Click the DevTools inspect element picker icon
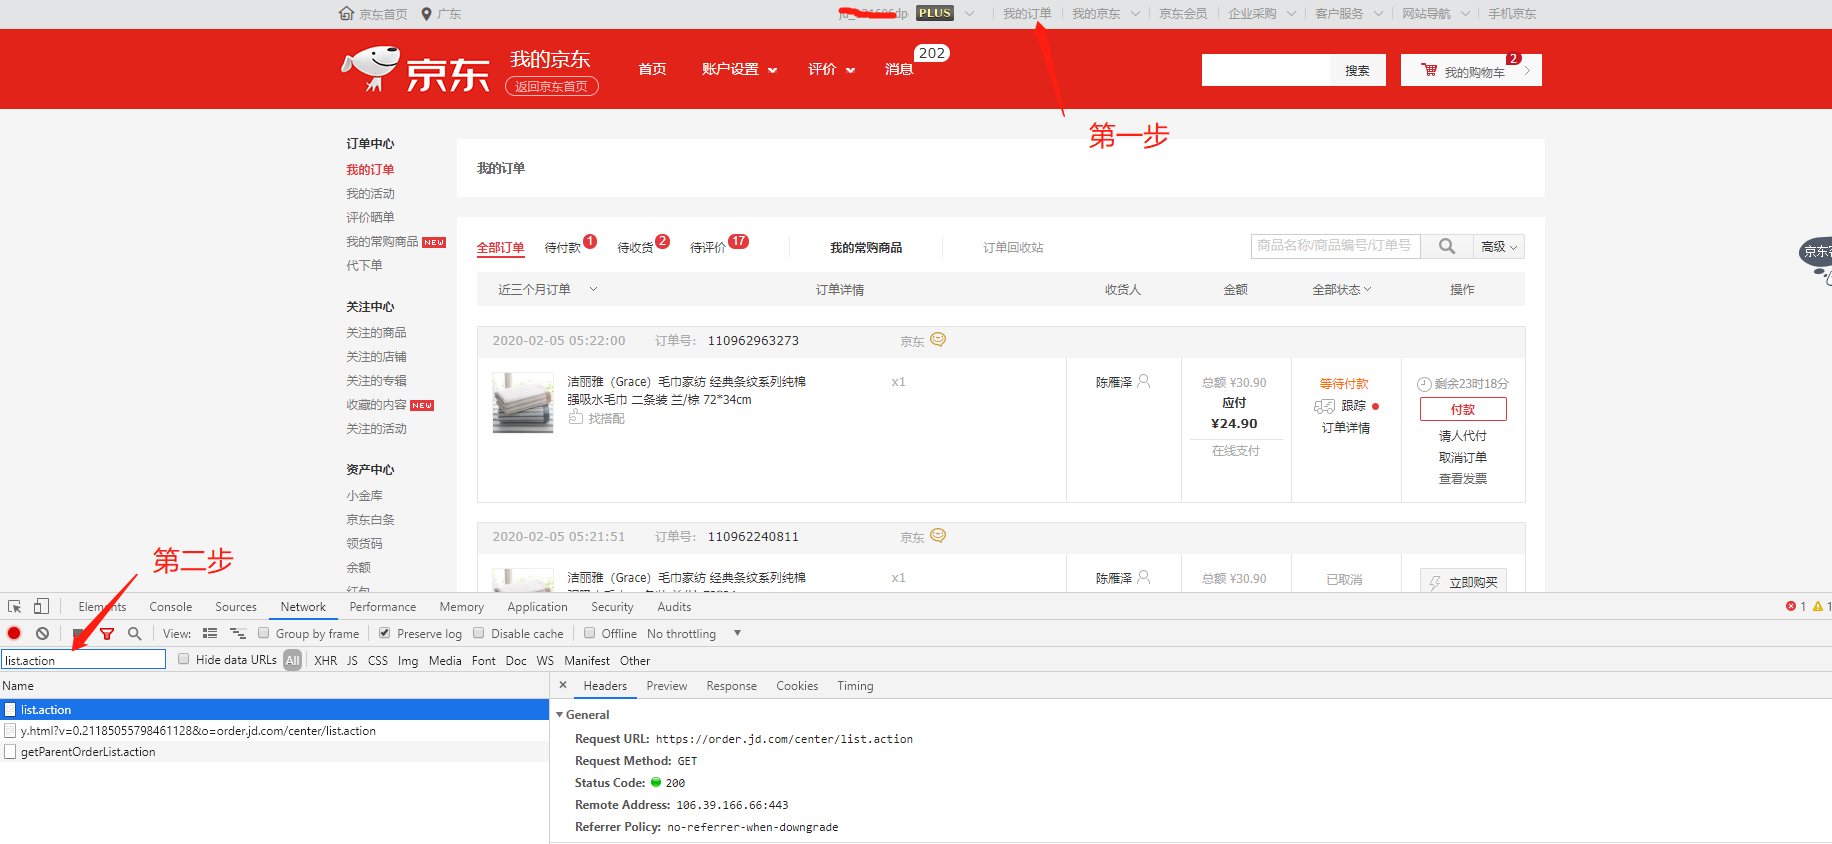1832x844 pixels. 15,607
